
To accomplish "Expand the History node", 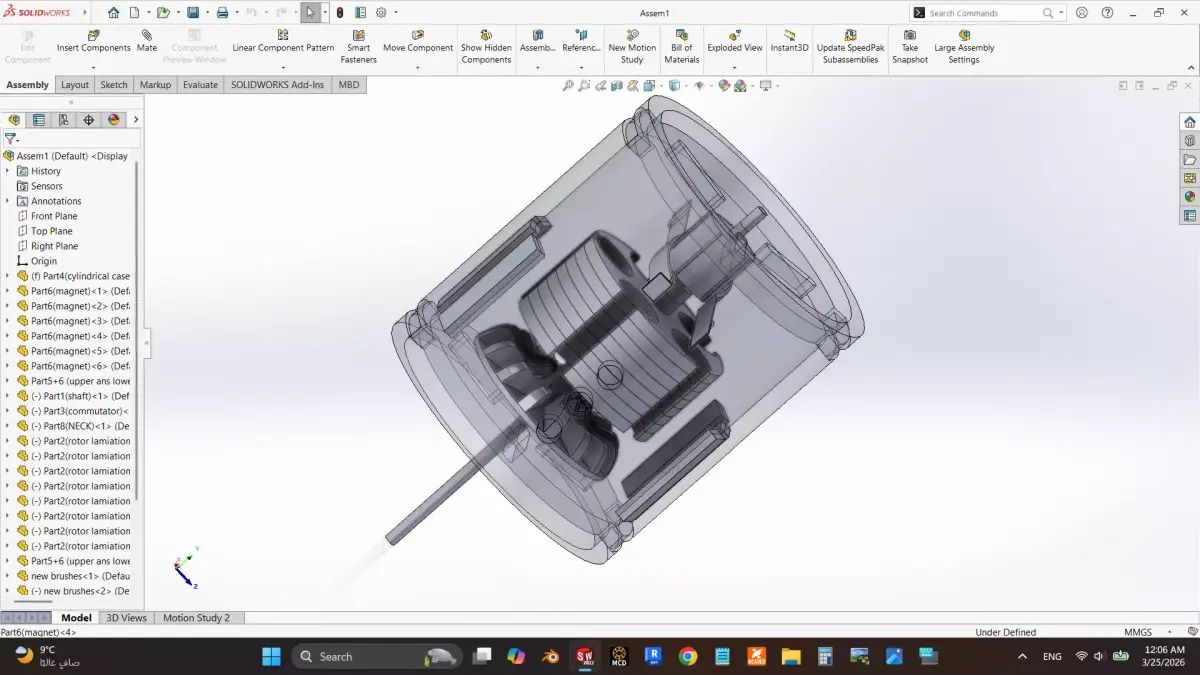I will pos(7,171).
